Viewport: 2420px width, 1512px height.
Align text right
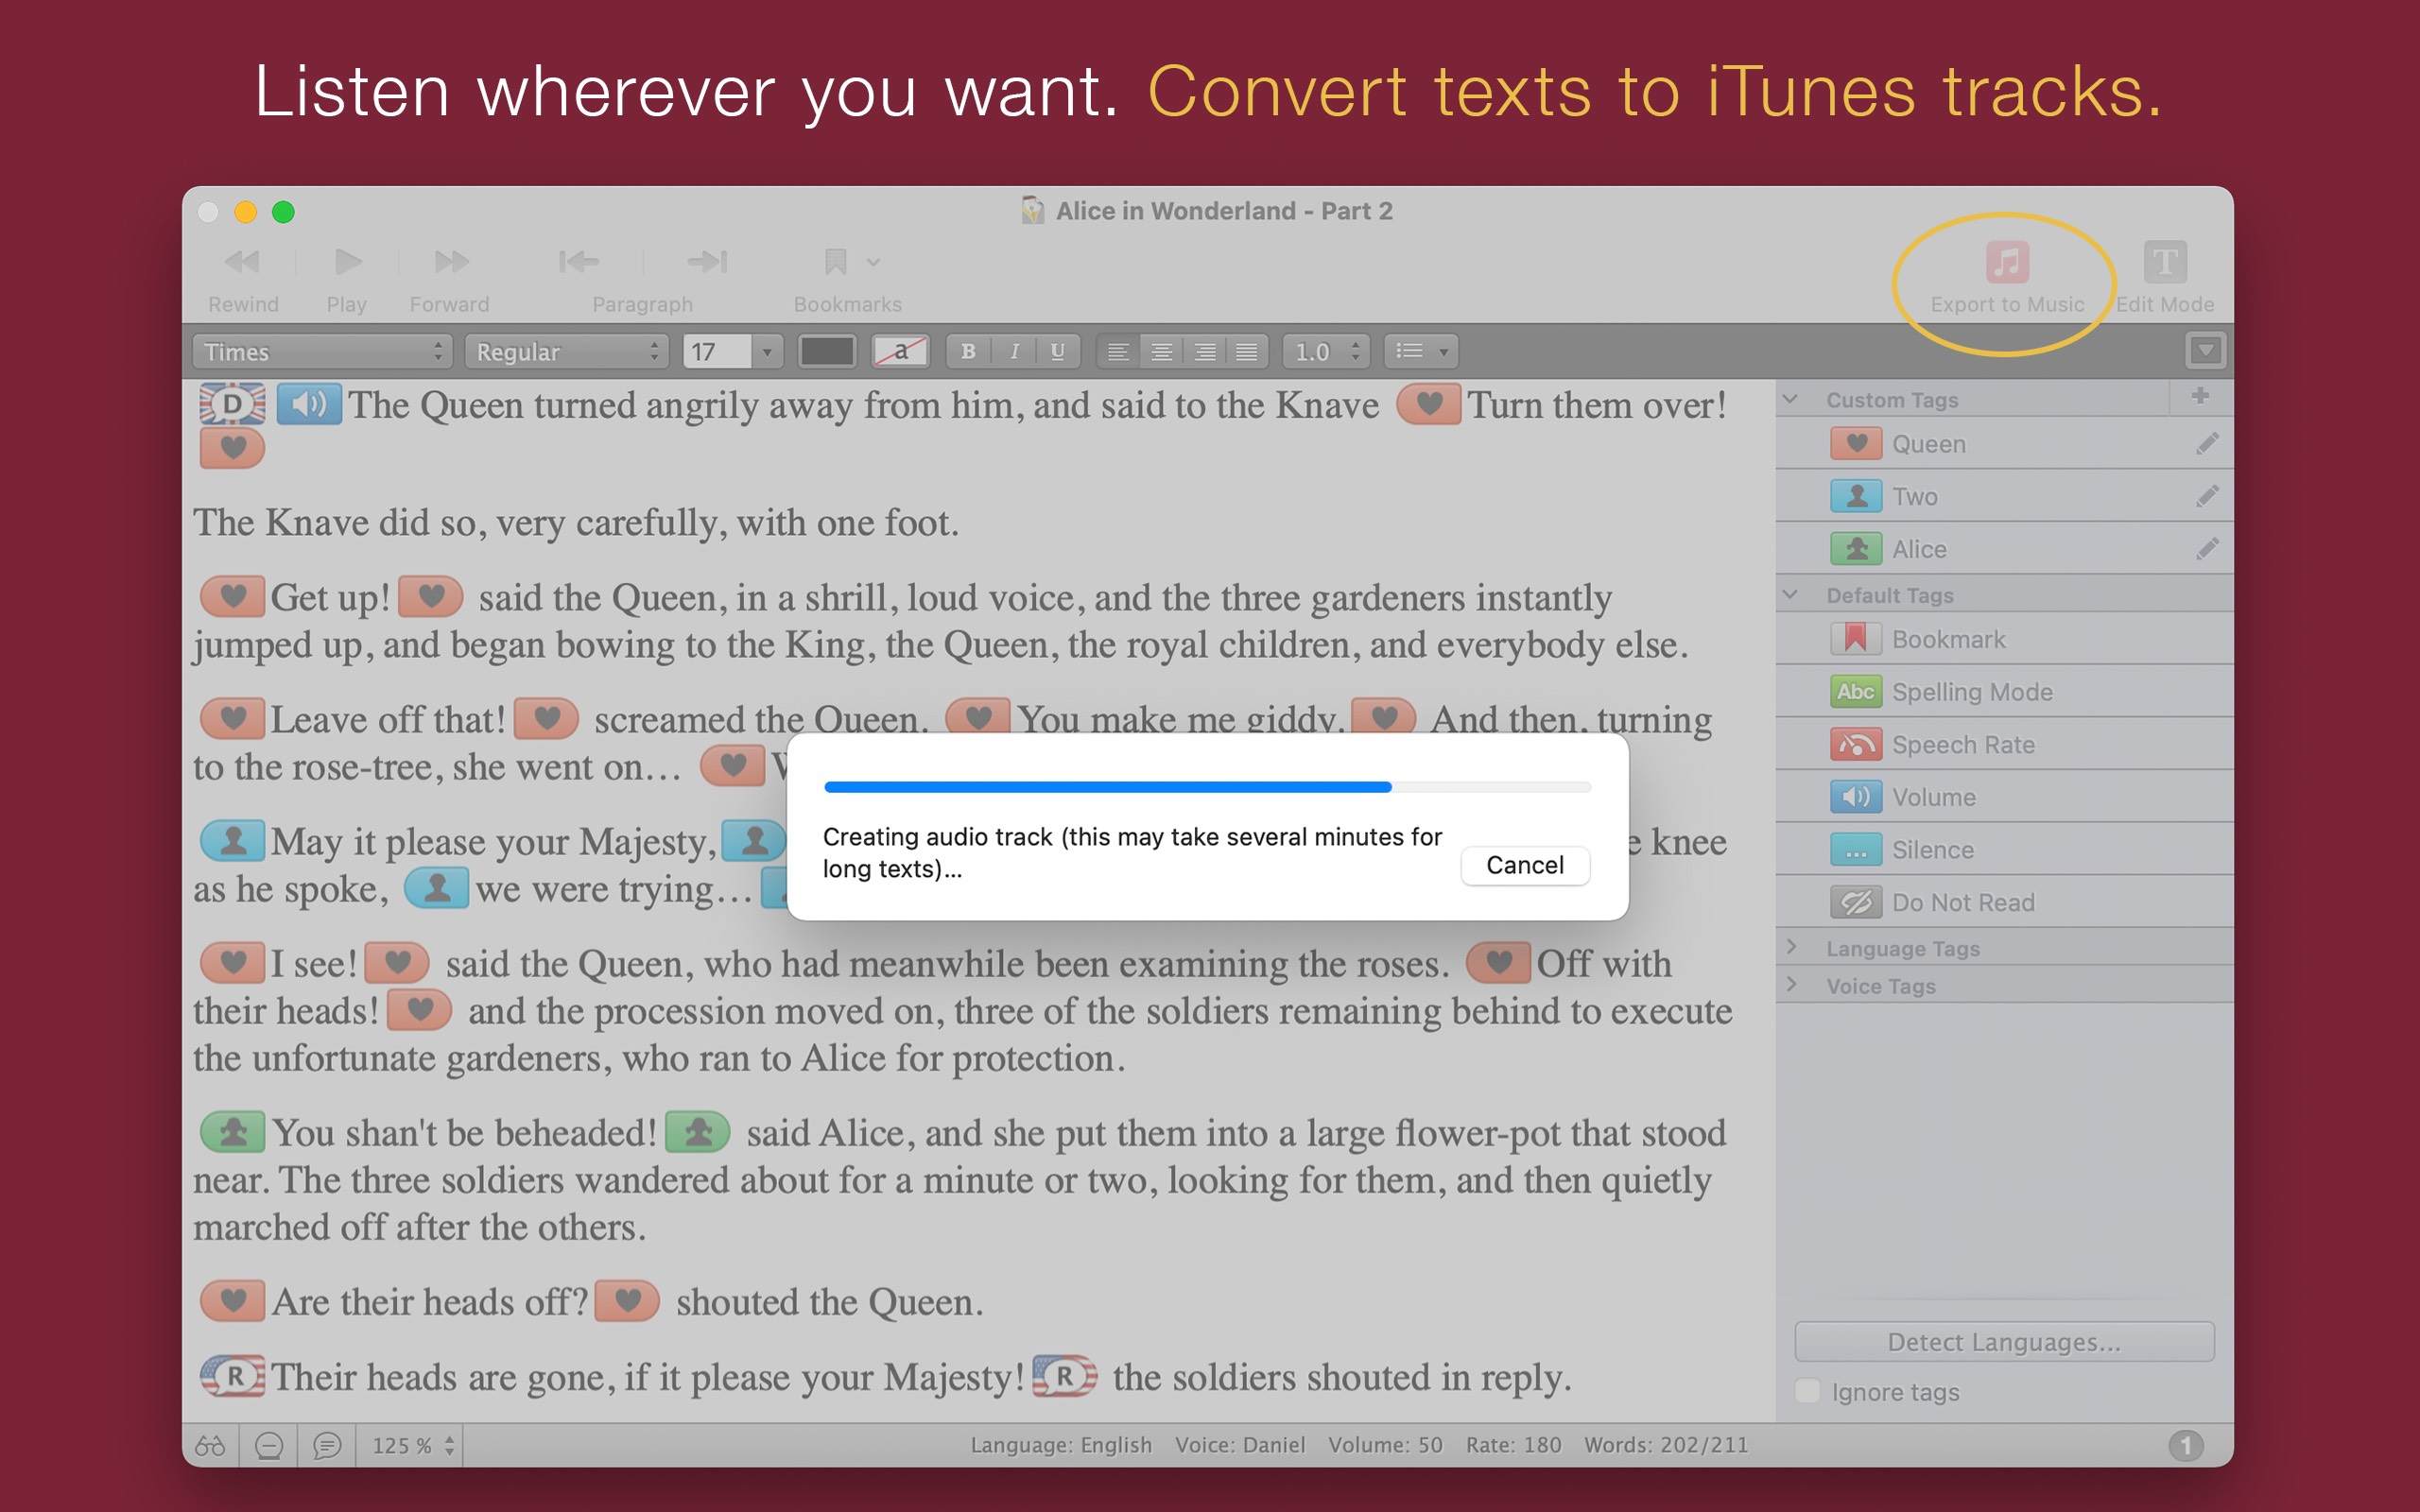1205,351
